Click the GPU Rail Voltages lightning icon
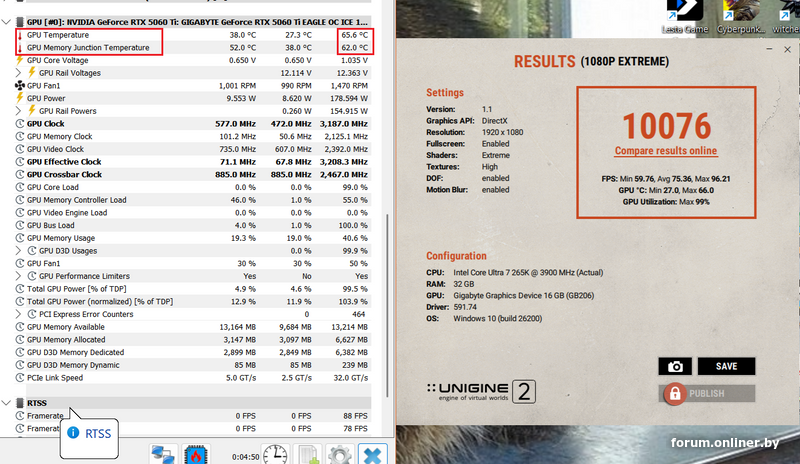 [32, 73]
